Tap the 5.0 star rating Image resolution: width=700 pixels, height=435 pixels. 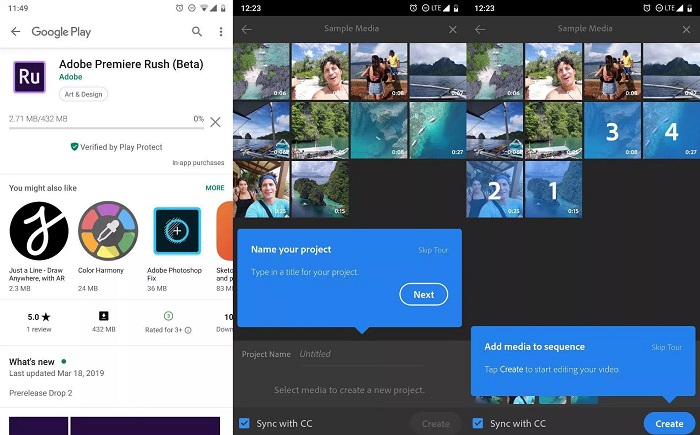tap(39, 317)
